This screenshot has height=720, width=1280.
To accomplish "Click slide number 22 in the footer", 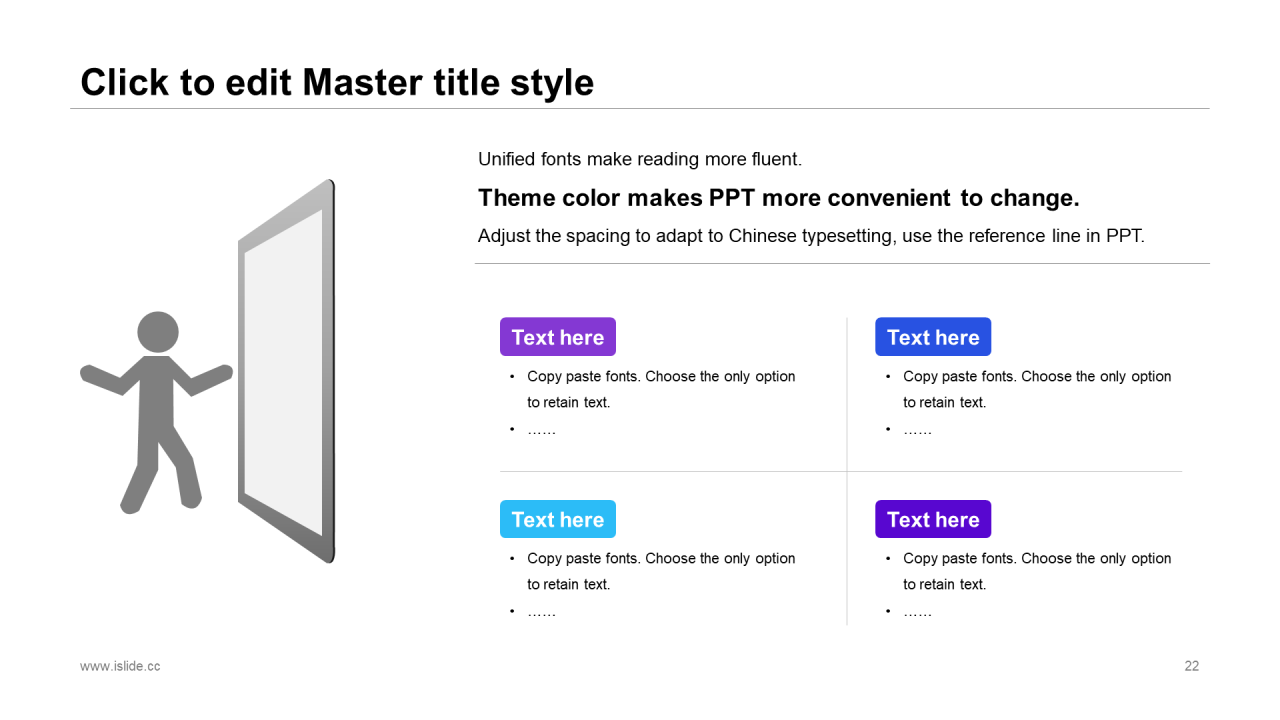I will click(1192, 666).
